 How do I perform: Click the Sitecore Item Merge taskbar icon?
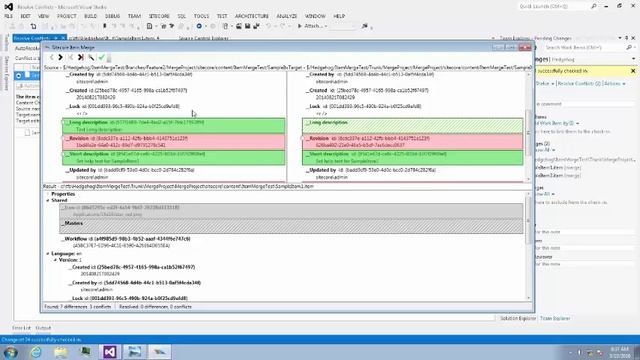pyautogui.click(x=159, y=351)
